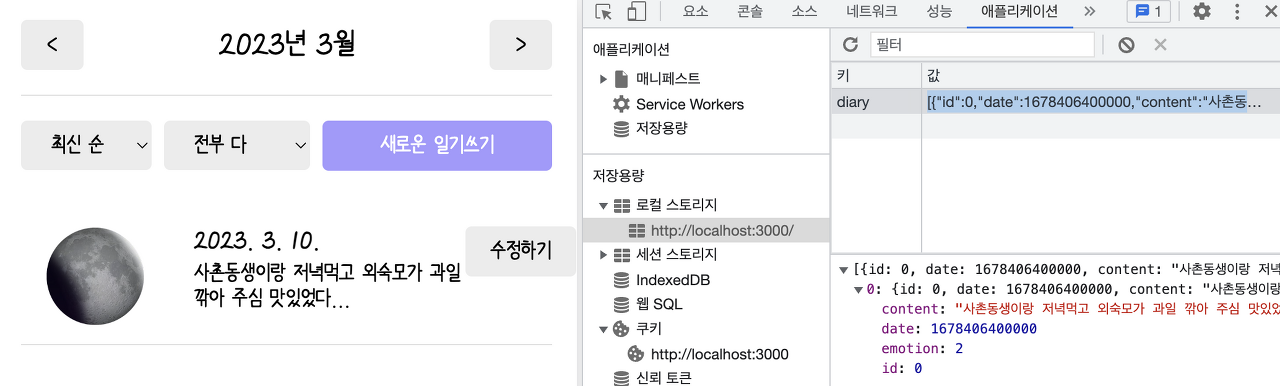Click the emotion: 2 property line
This screenshot has height=386, width=1280.
pos(922,349)
